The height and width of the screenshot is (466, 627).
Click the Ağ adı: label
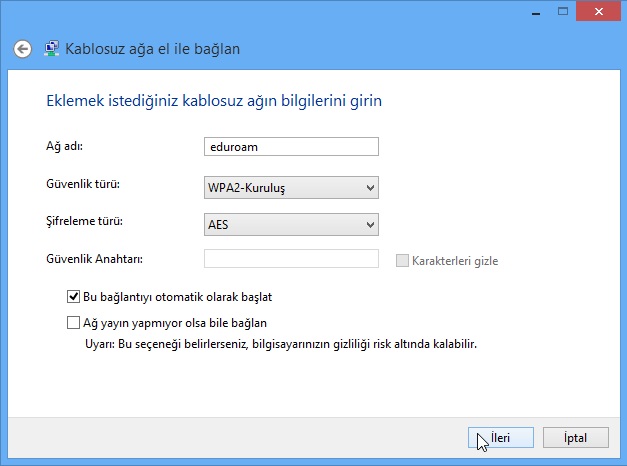(x=64, y=146)
